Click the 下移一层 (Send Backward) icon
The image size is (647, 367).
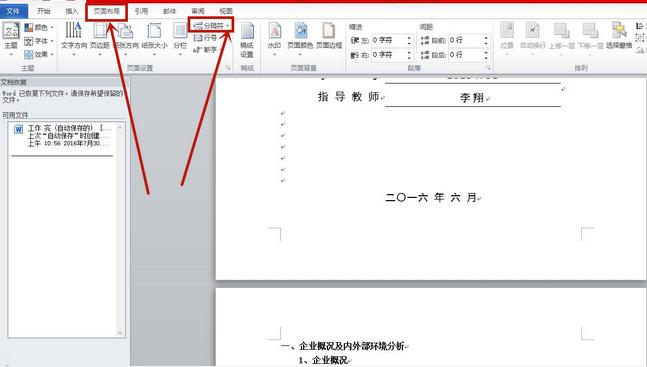click(x=590, y=31)
